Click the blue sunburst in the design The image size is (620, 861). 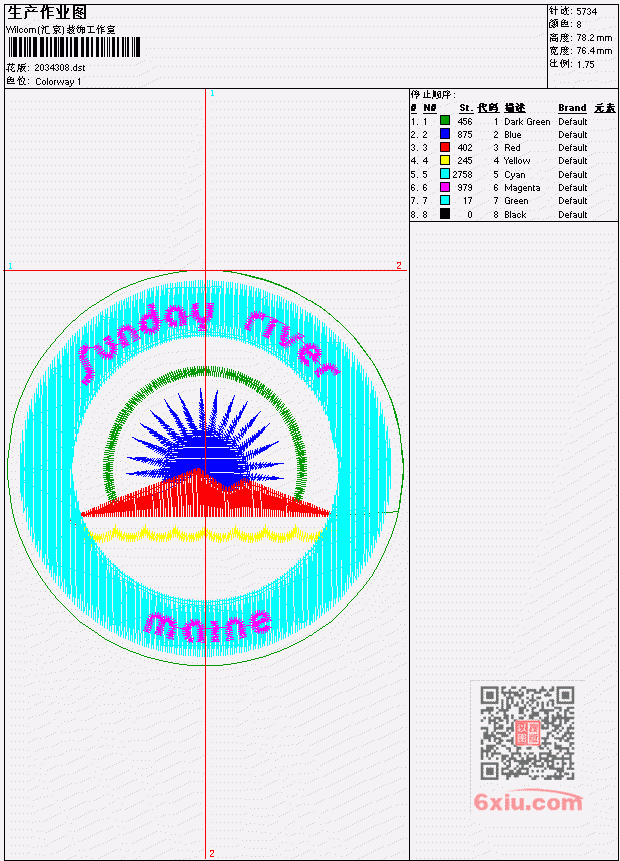(205, 437)
